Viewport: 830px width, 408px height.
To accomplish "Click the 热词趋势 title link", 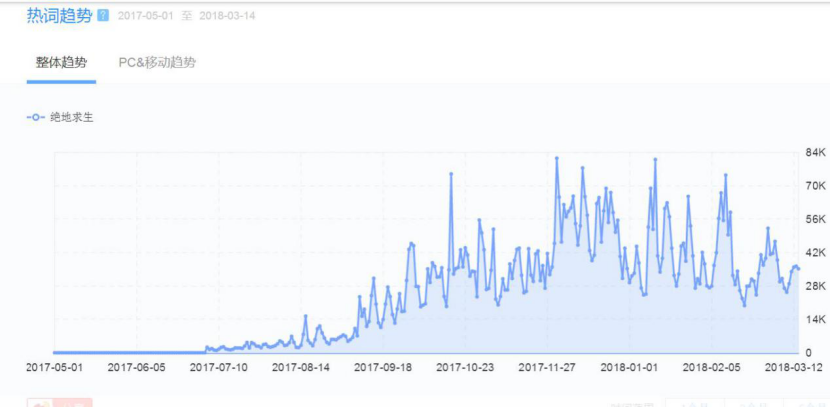I will 59,16.
